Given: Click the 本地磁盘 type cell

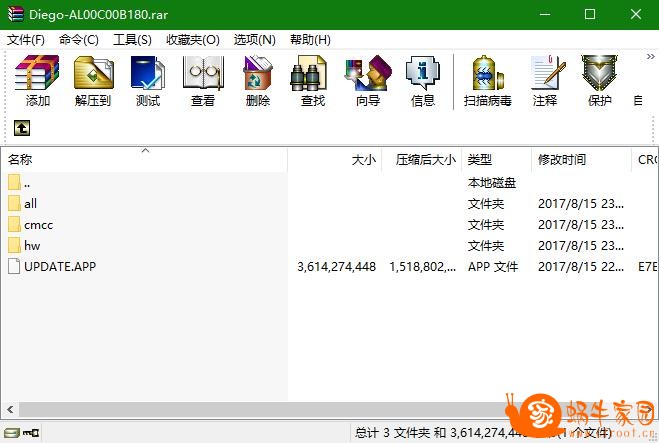Looking at the screenshot, I should click(492, 183).
